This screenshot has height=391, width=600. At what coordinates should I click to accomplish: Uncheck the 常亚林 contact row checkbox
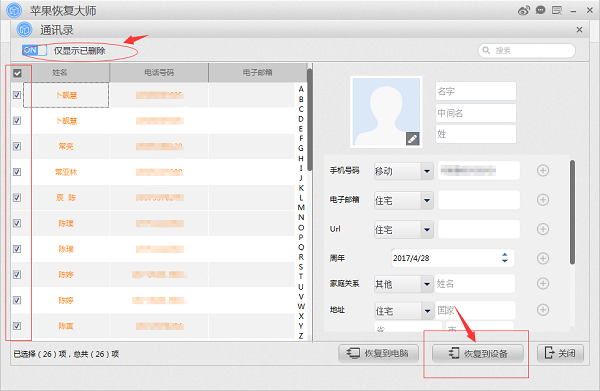pos(17,172)
